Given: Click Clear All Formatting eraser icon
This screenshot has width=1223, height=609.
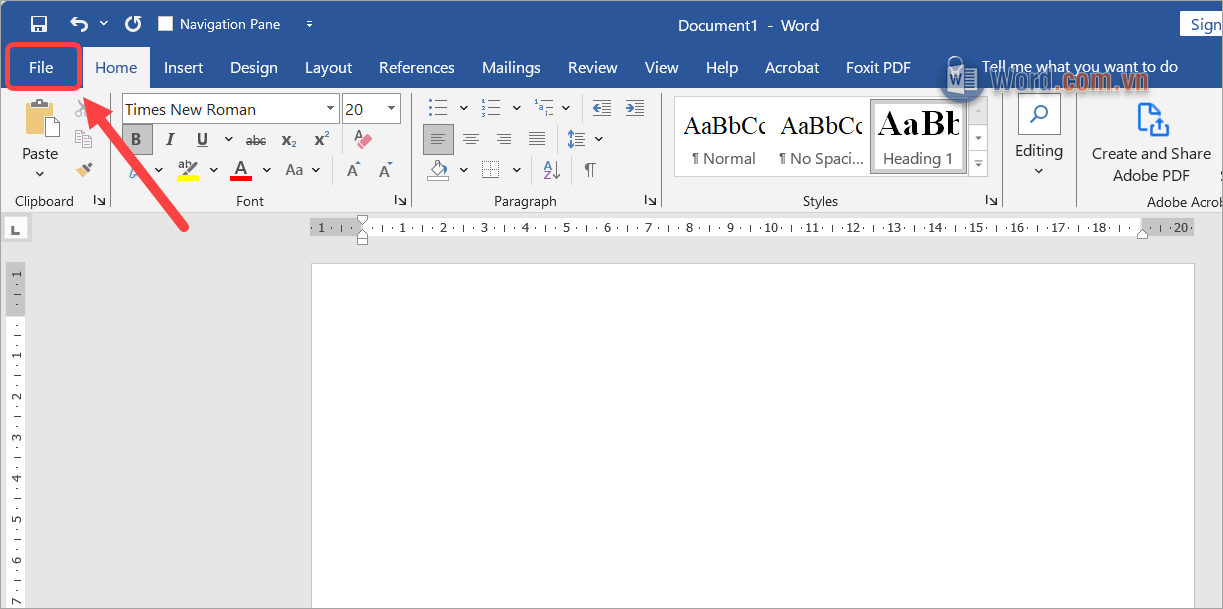Looking at the screenshot, I should tap(362, 140).
